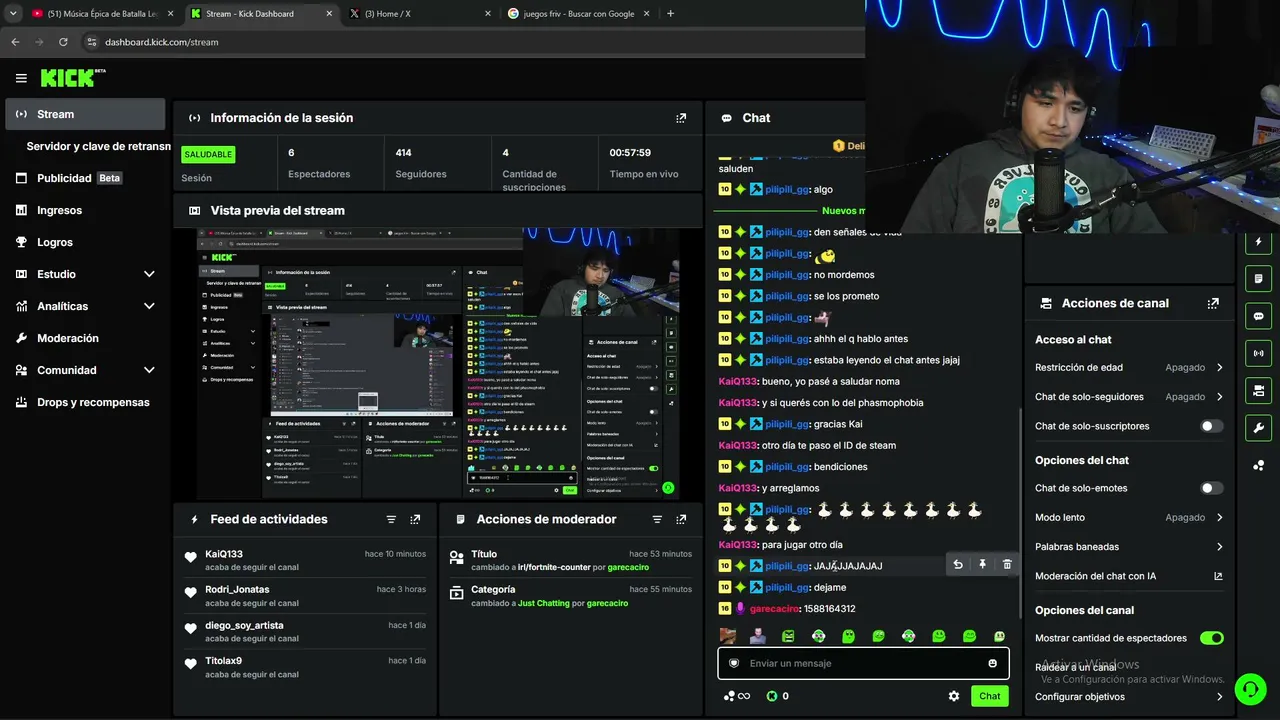Viewport: 1280px width, 720px height.
Task: Select Stream in the sidebar
Action: pos(86,114)
